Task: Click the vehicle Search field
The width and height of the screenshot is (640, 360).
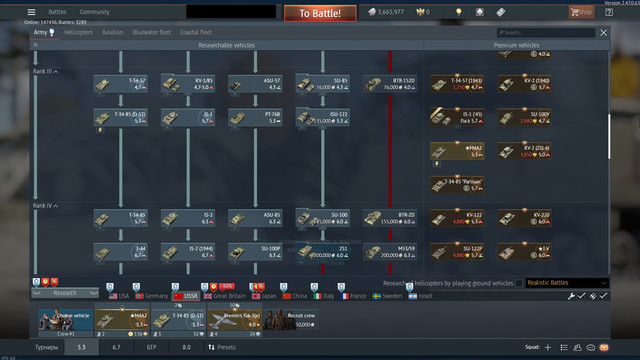Action: (546, 33)
